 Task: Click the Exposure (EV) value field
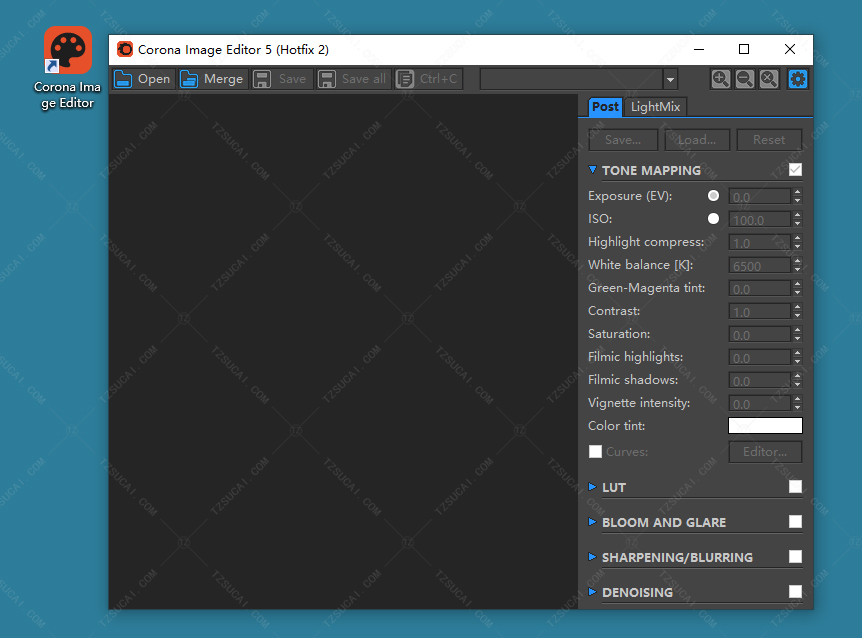tap(760, 197)
